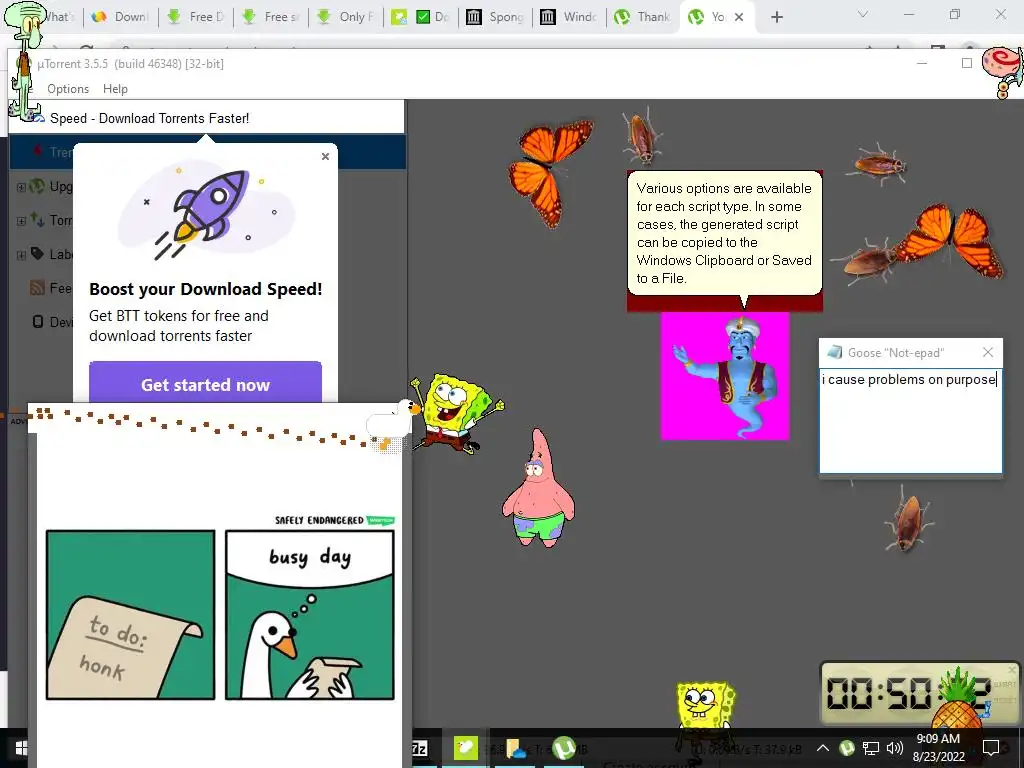This screenshot has height=768, width=1024.
Task: Click the cockroach below the Not-epad window
Action: coord(908,520)
